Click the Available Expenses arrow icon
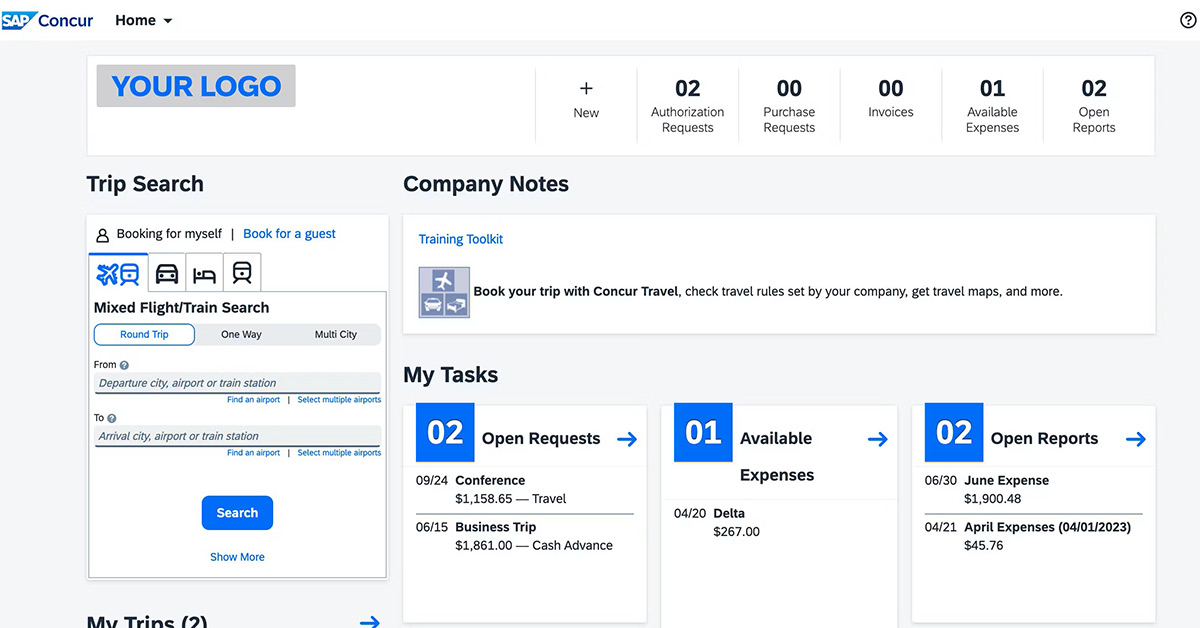This screenshot has height=628, width=1200. (877, 439)
